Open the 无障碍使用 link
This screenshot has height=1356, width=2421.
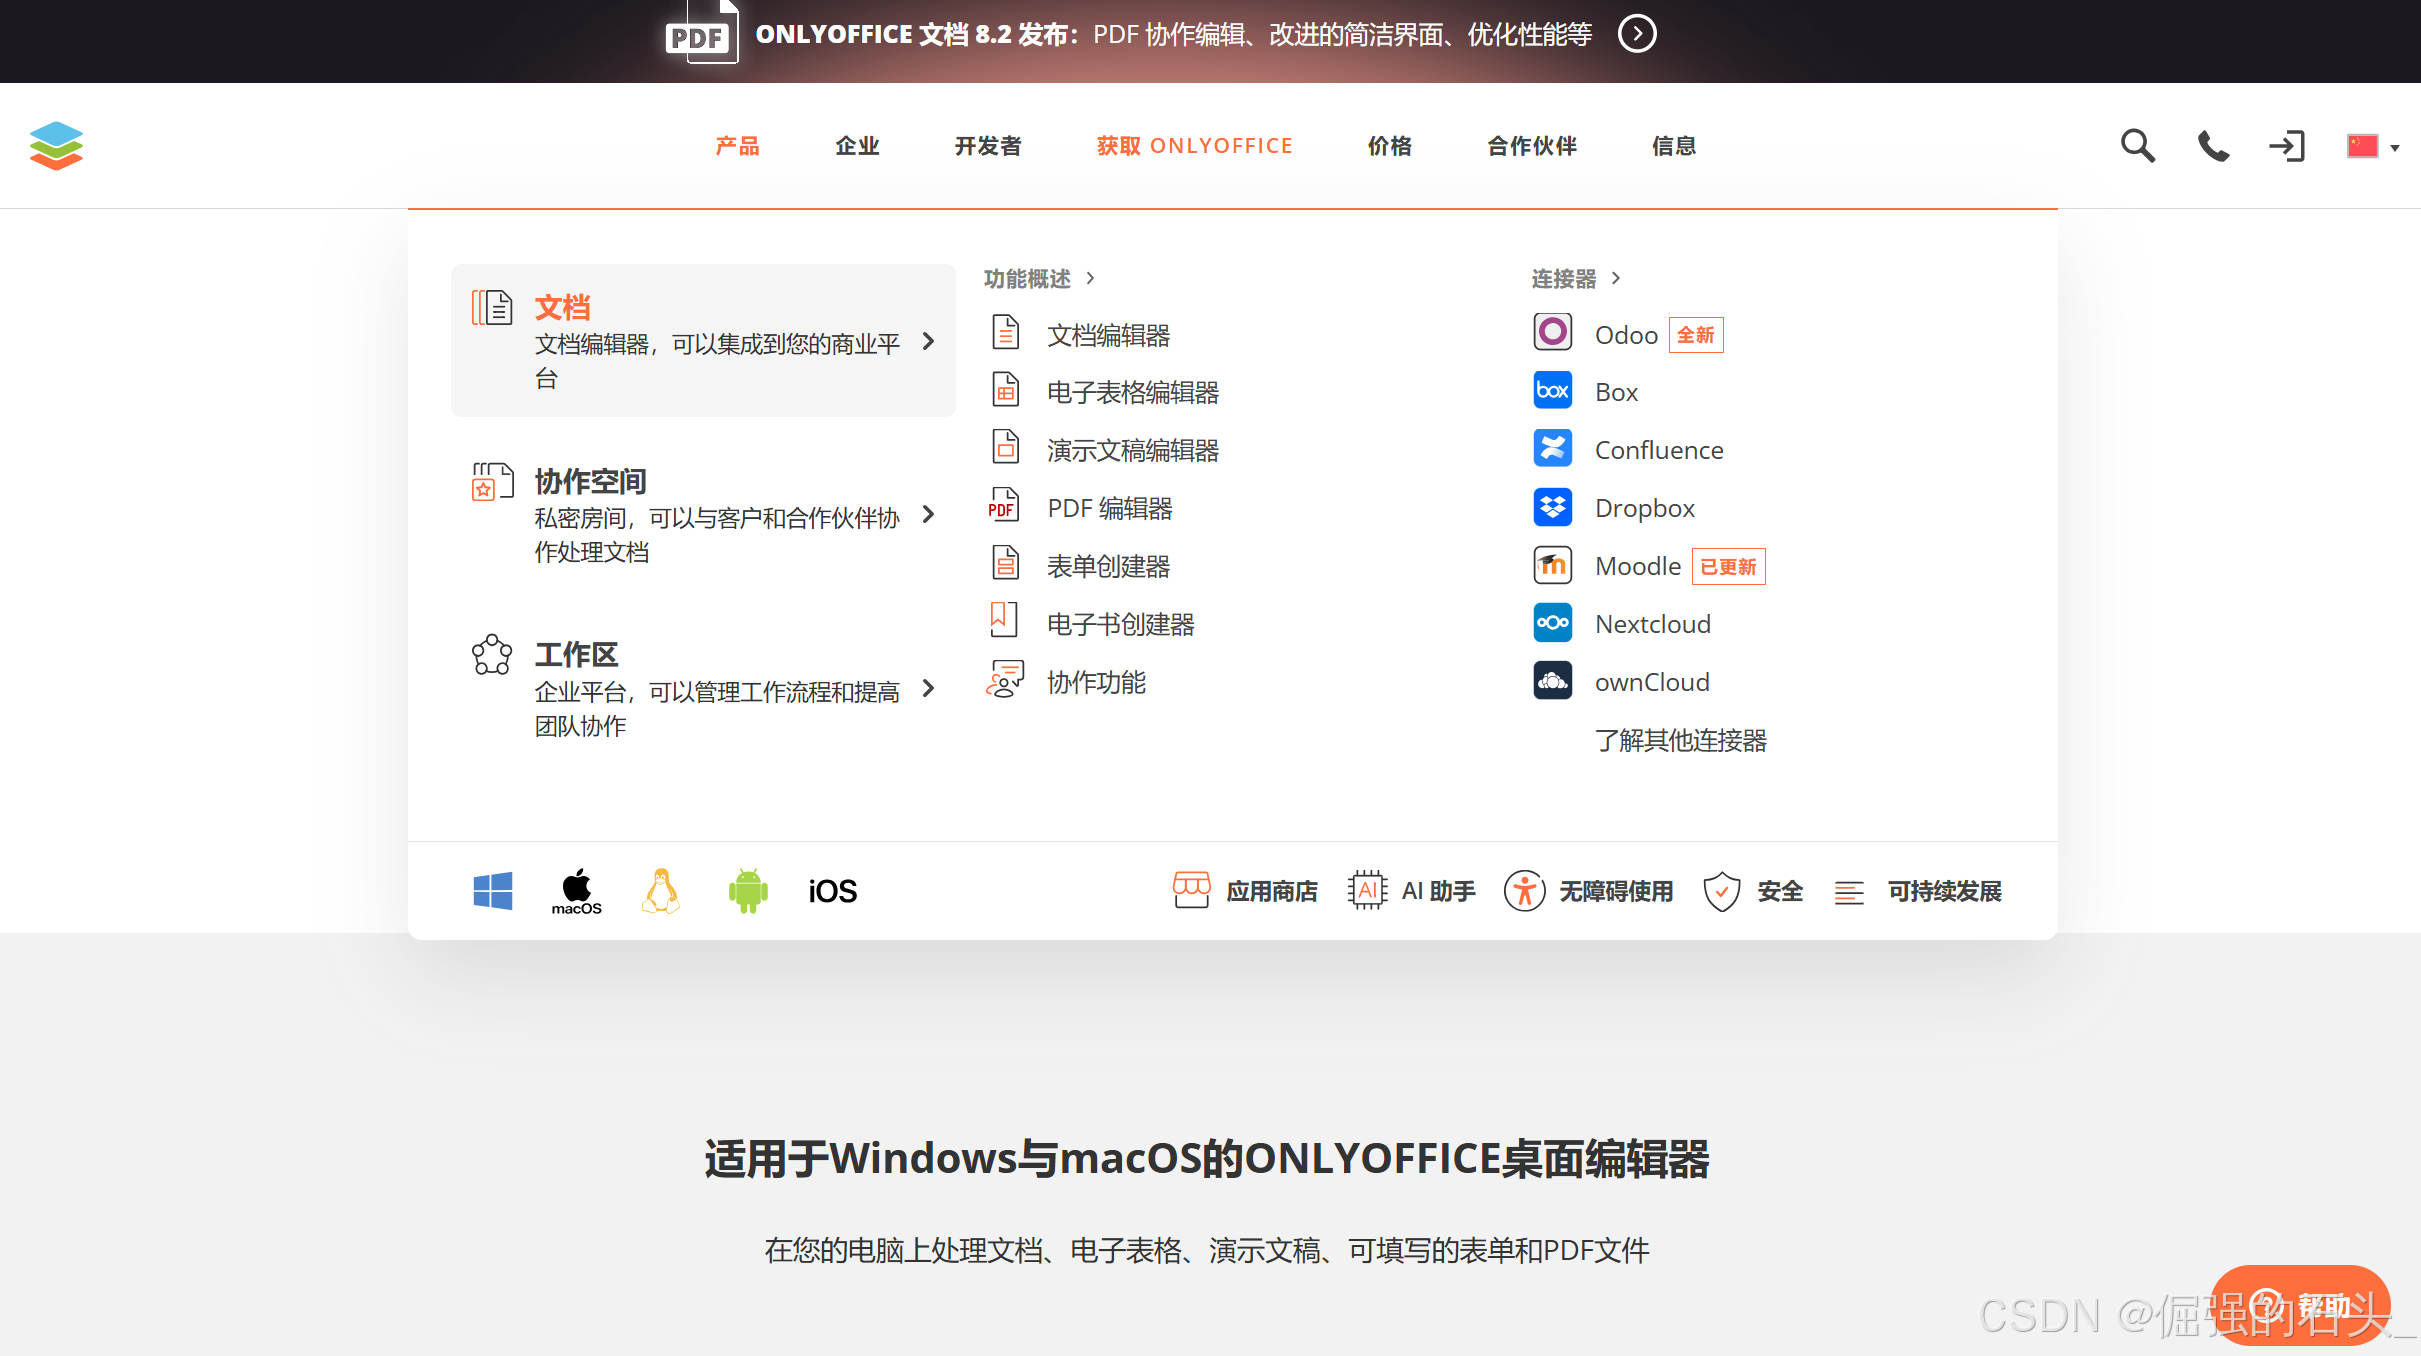pos(1589,891)
